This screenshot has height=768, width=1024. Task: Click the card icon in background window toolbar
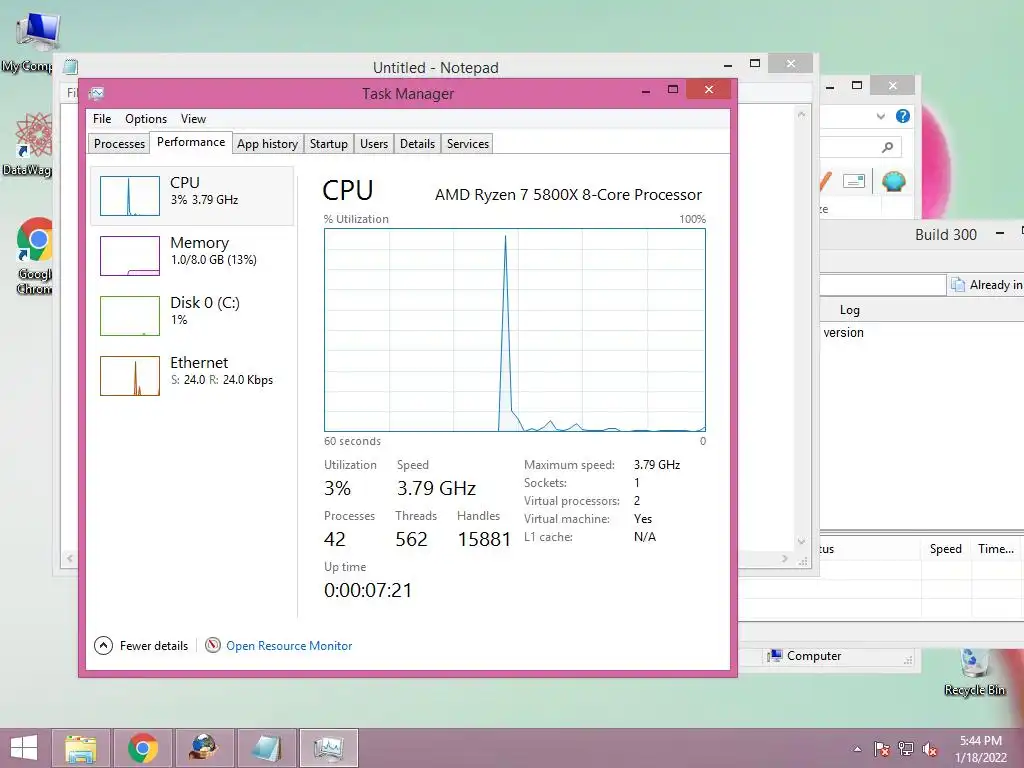pyautogui.click(x=854, y=181)
